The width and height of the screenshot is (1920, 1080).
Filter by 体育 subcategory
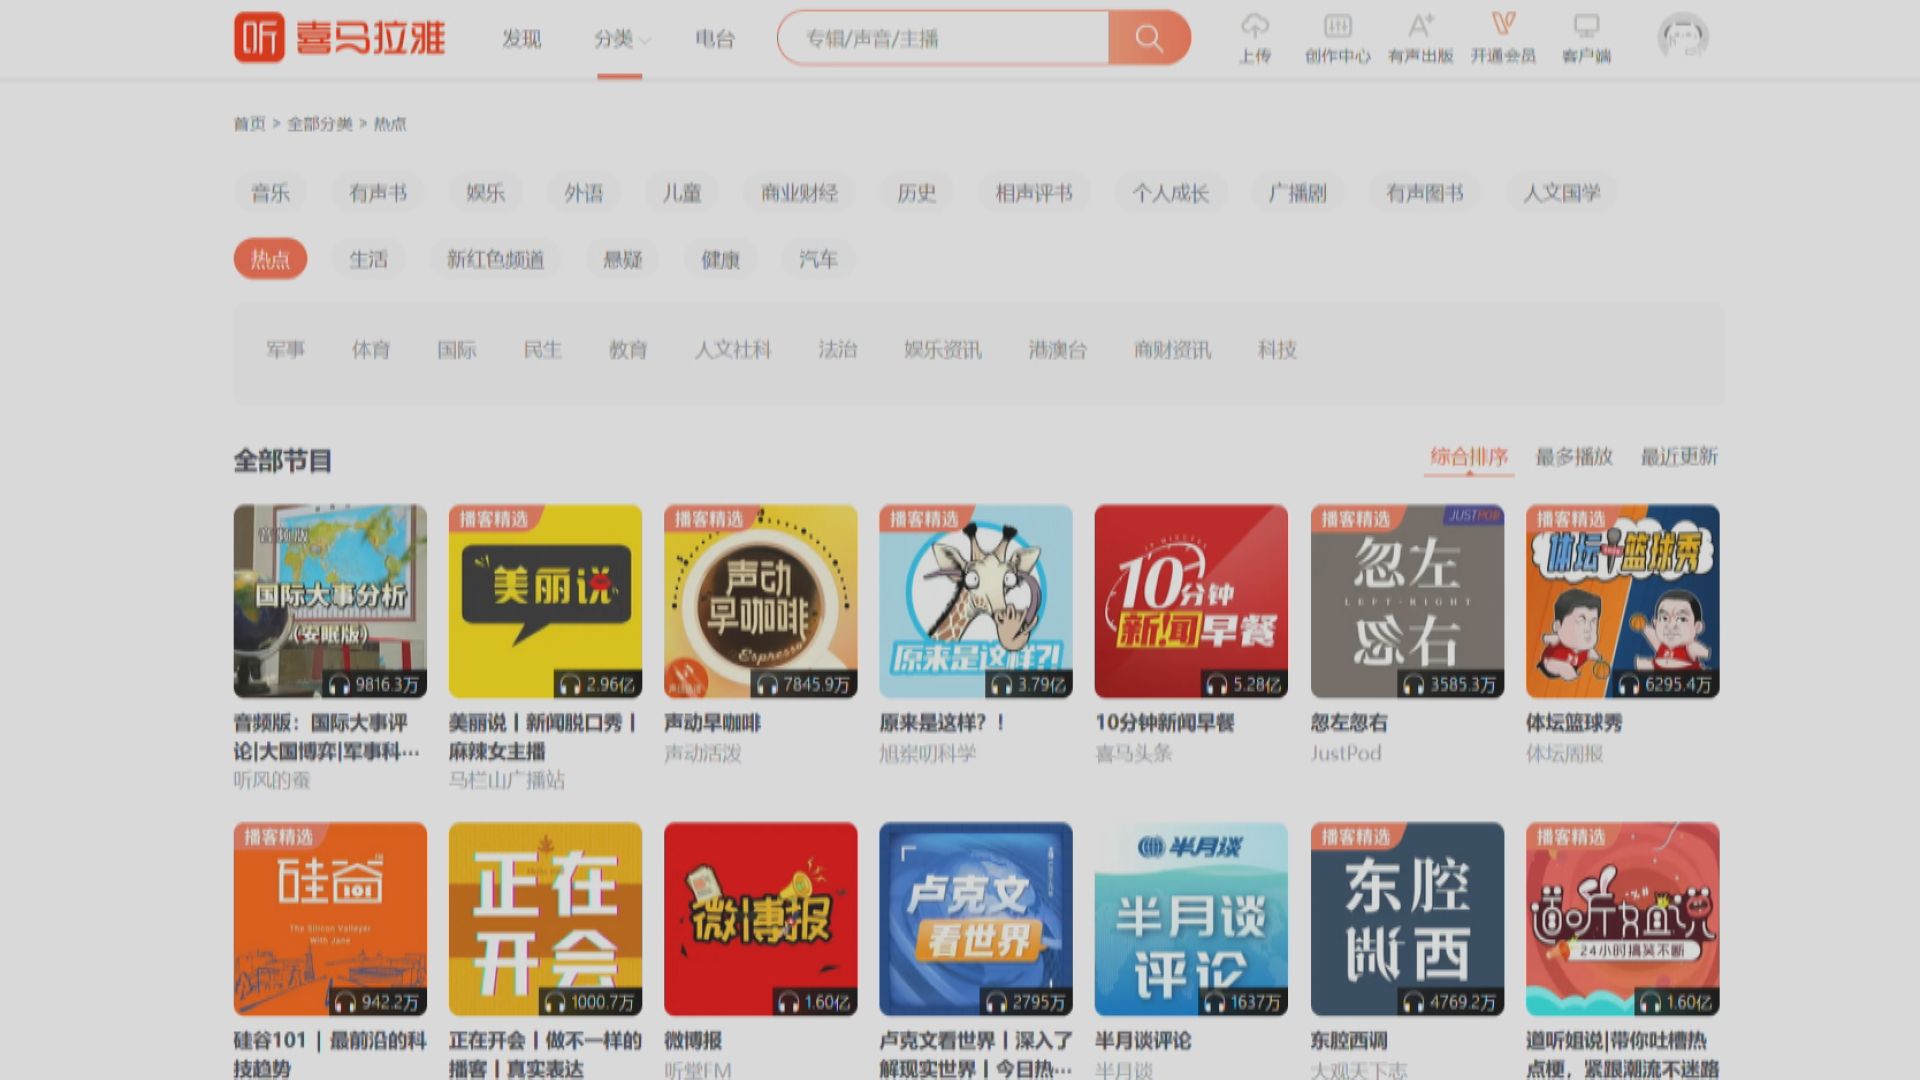click(x=371, y=350)
